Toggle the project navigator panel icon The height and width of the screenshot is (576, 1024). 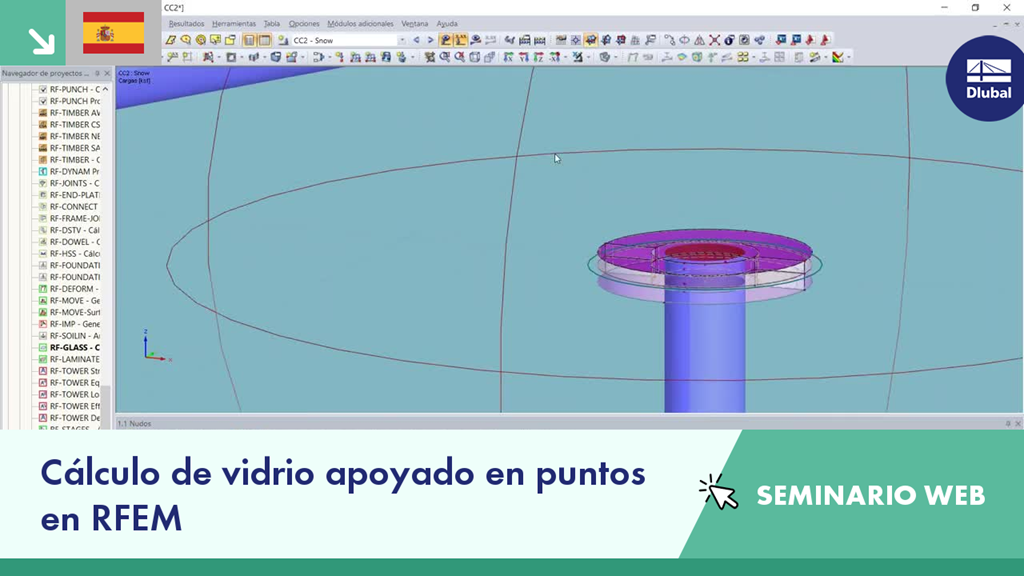[x=249, y=40]
